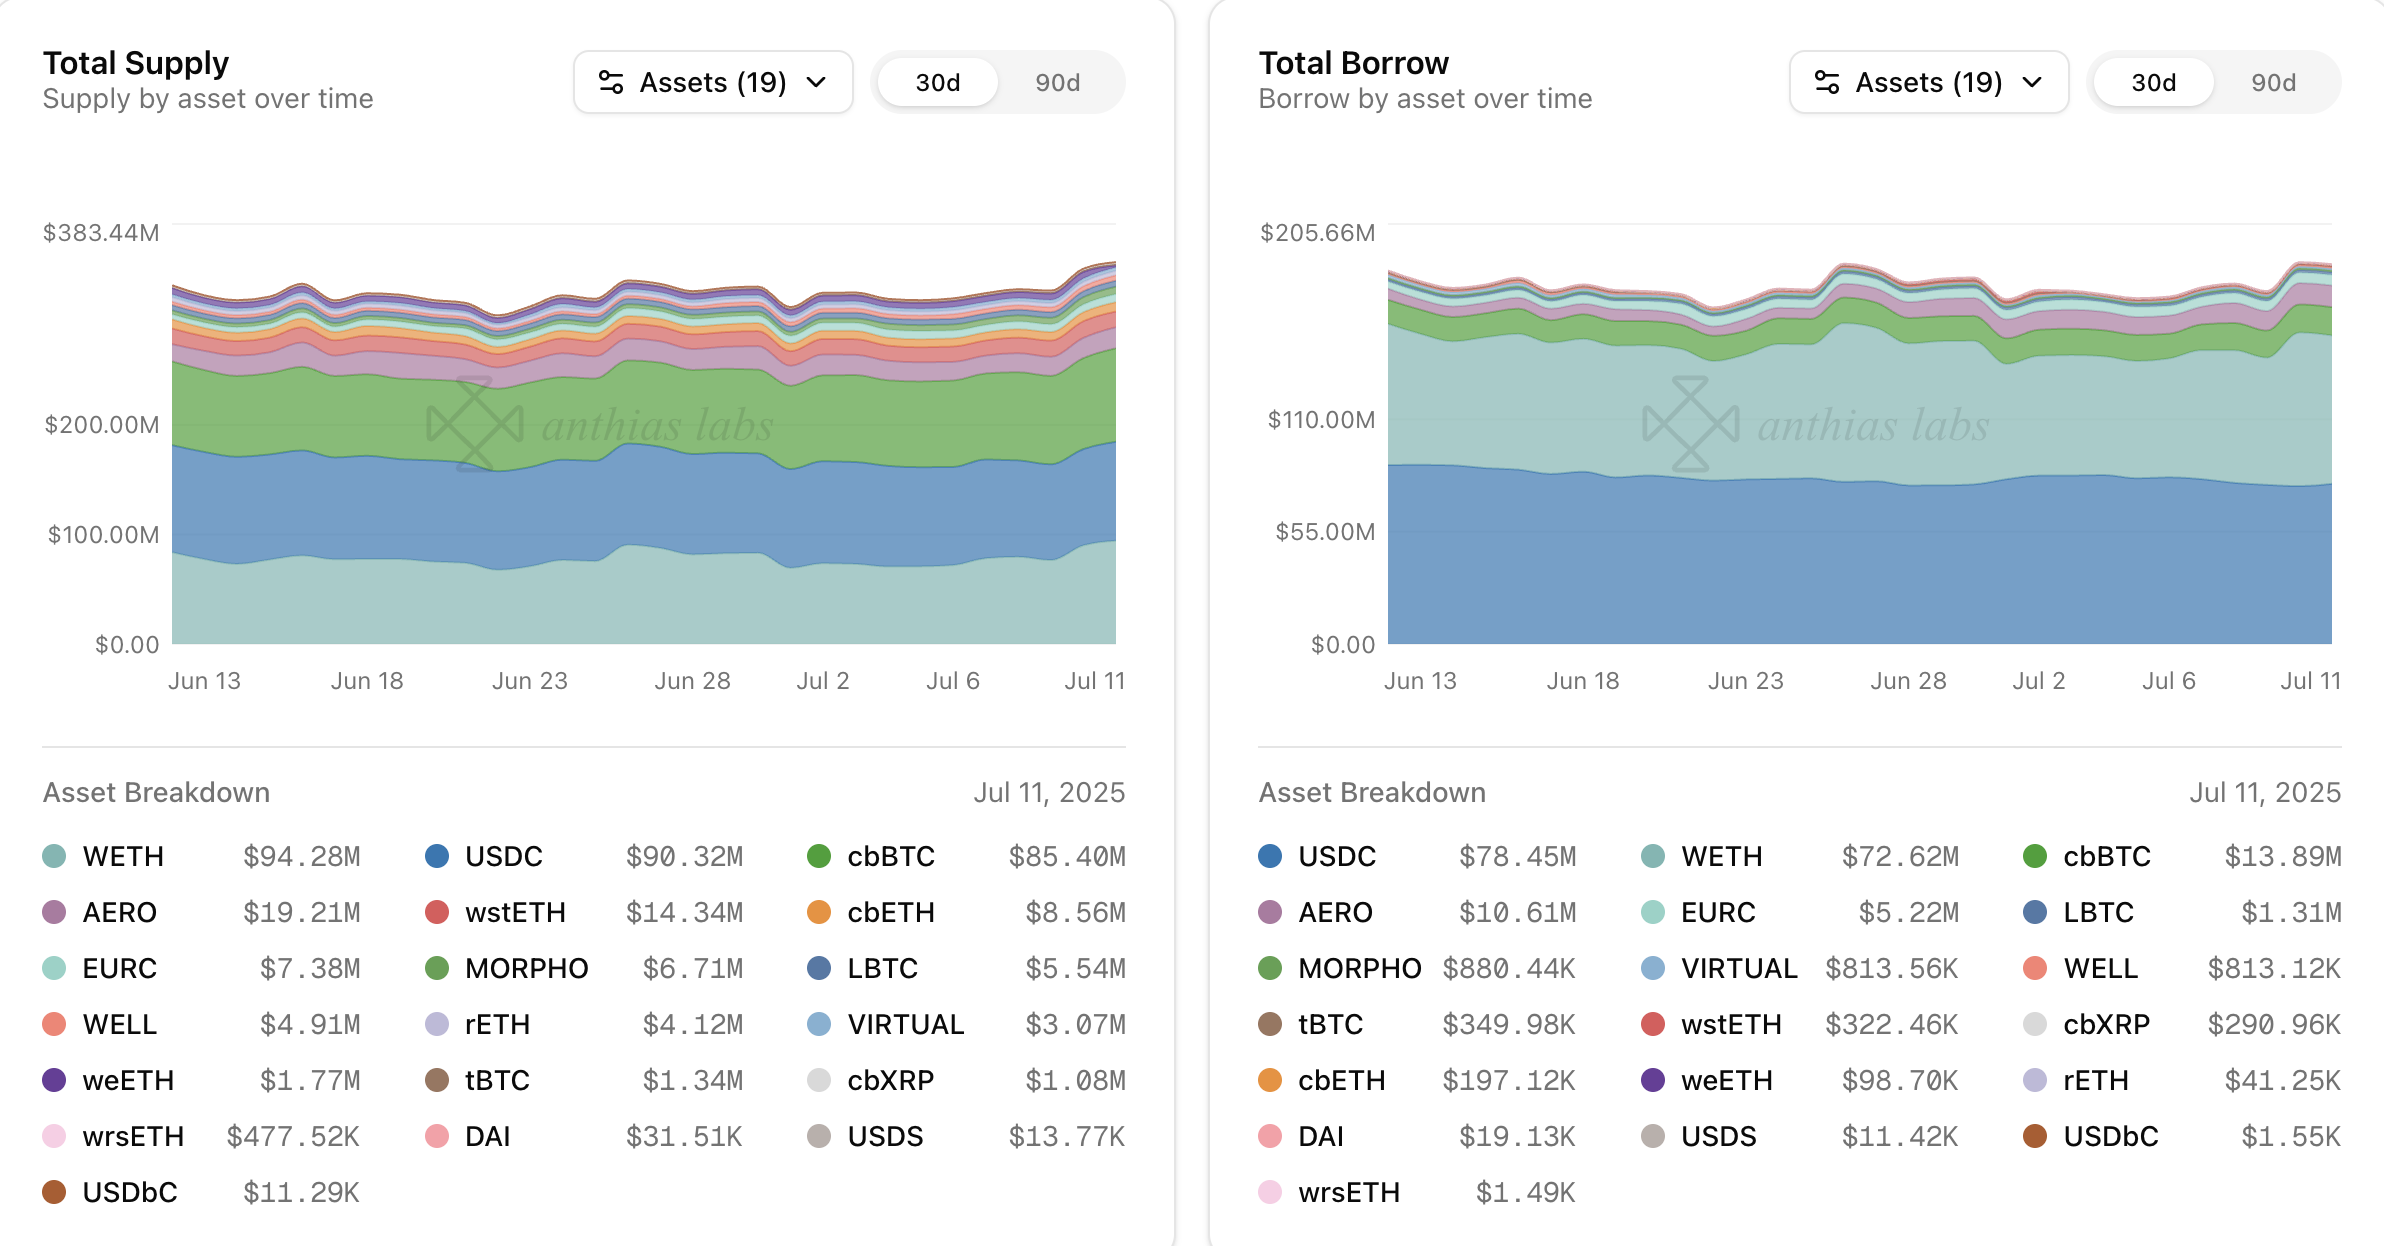Viewport: 2384px width, 1246px height.
Task: Click chevron arrow on Total Borrow Assets button
Action: (x=2032, y=82)
